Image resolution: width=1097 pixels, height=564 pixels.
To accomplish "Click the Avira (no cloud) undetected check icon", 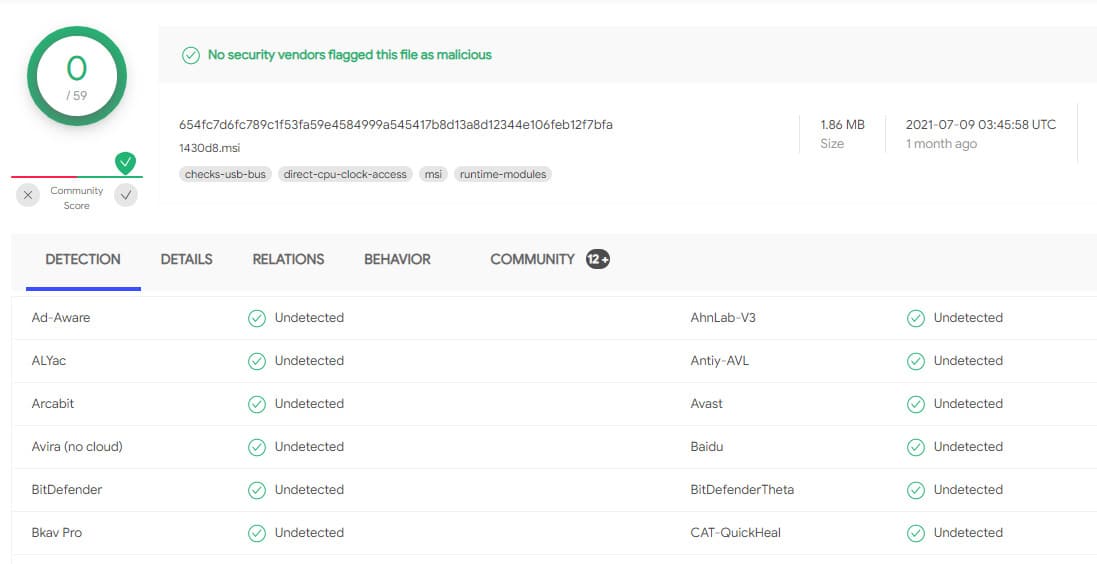I will point(257,447).
